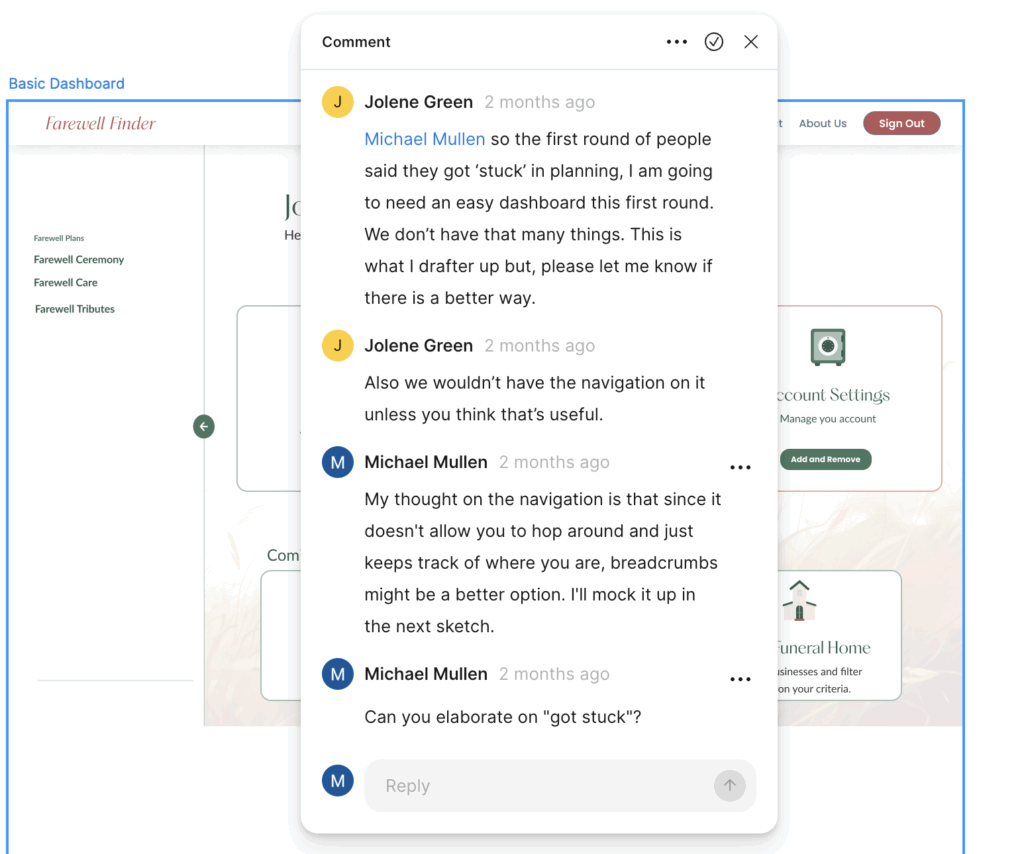The width and height of the screenshot is (1024, 854).
Task: Go to Farewell Care in the sidebar
Action: tap(66, 283)
